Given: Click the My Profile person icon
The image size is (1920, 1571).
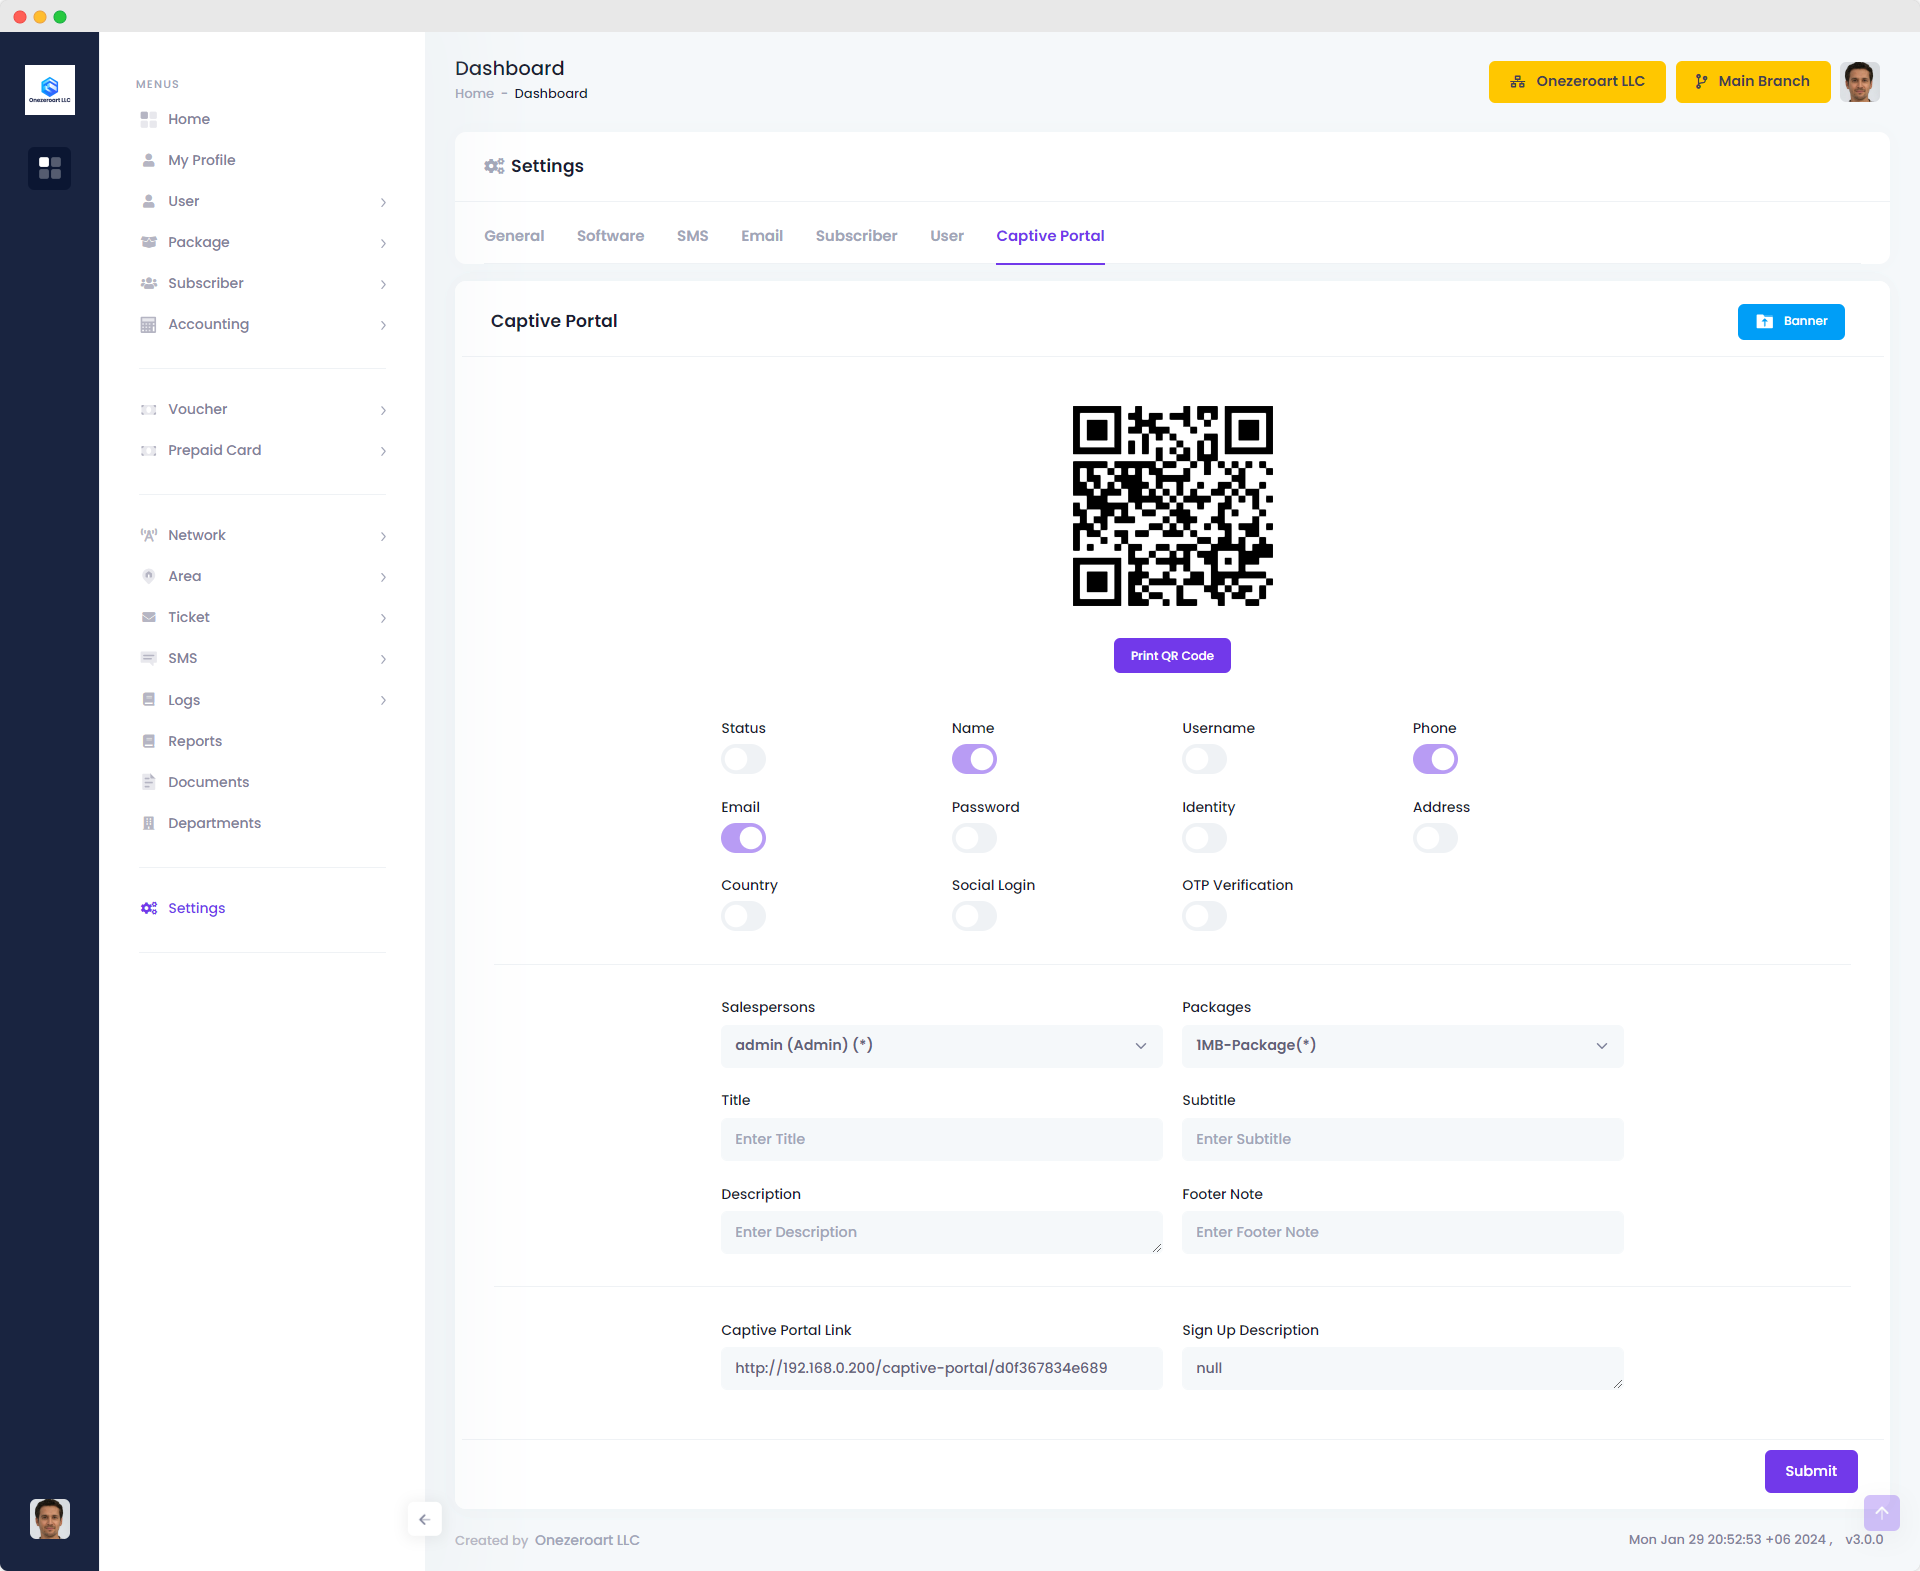Looking at the screenshot, I should pyautogui.click(x=149, y=160).
